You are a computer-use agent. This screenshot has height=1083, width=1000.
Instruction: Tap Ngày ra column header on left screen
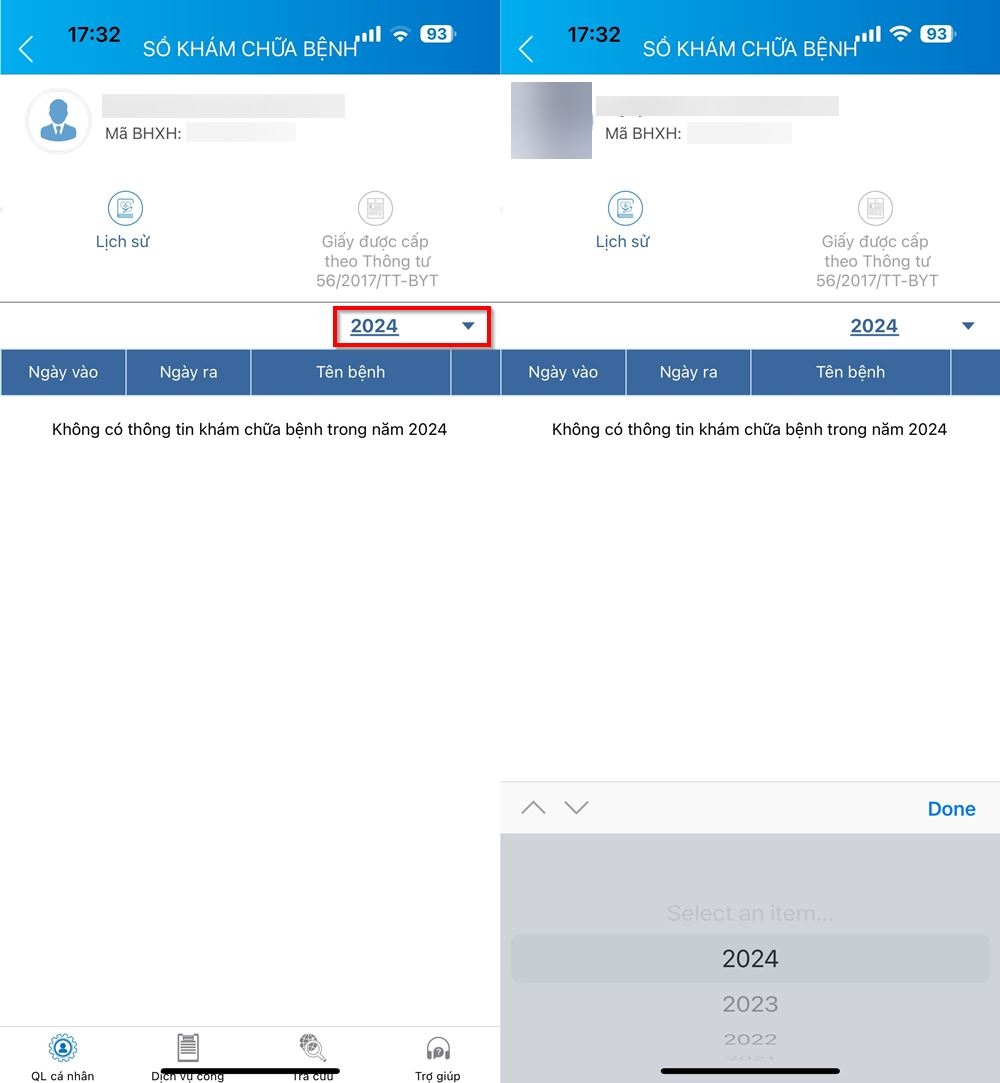[x=189, y=372]
